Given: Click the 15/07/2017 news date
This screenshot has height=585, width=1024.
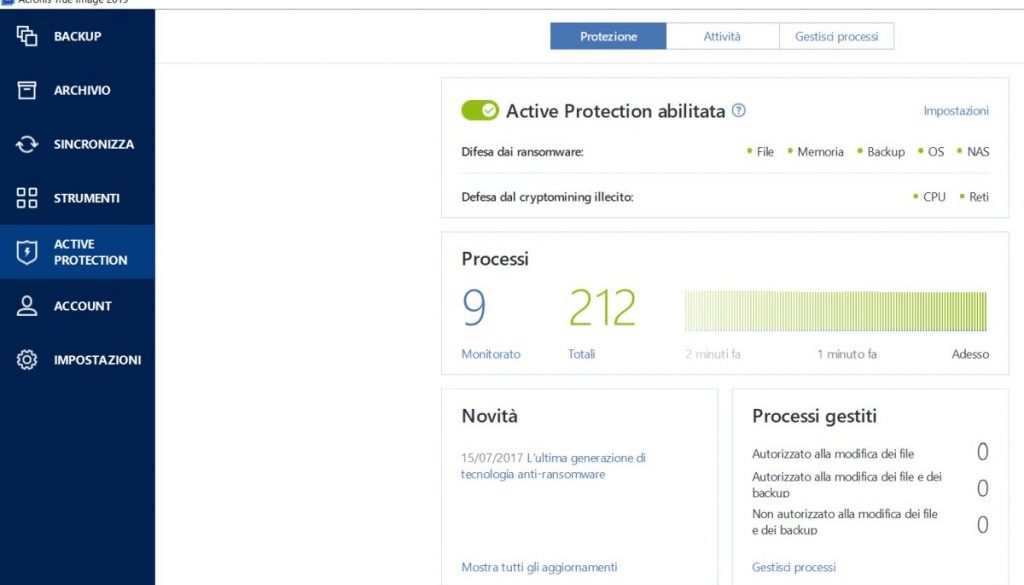Looking at the screenshot, I should [492, 458].
